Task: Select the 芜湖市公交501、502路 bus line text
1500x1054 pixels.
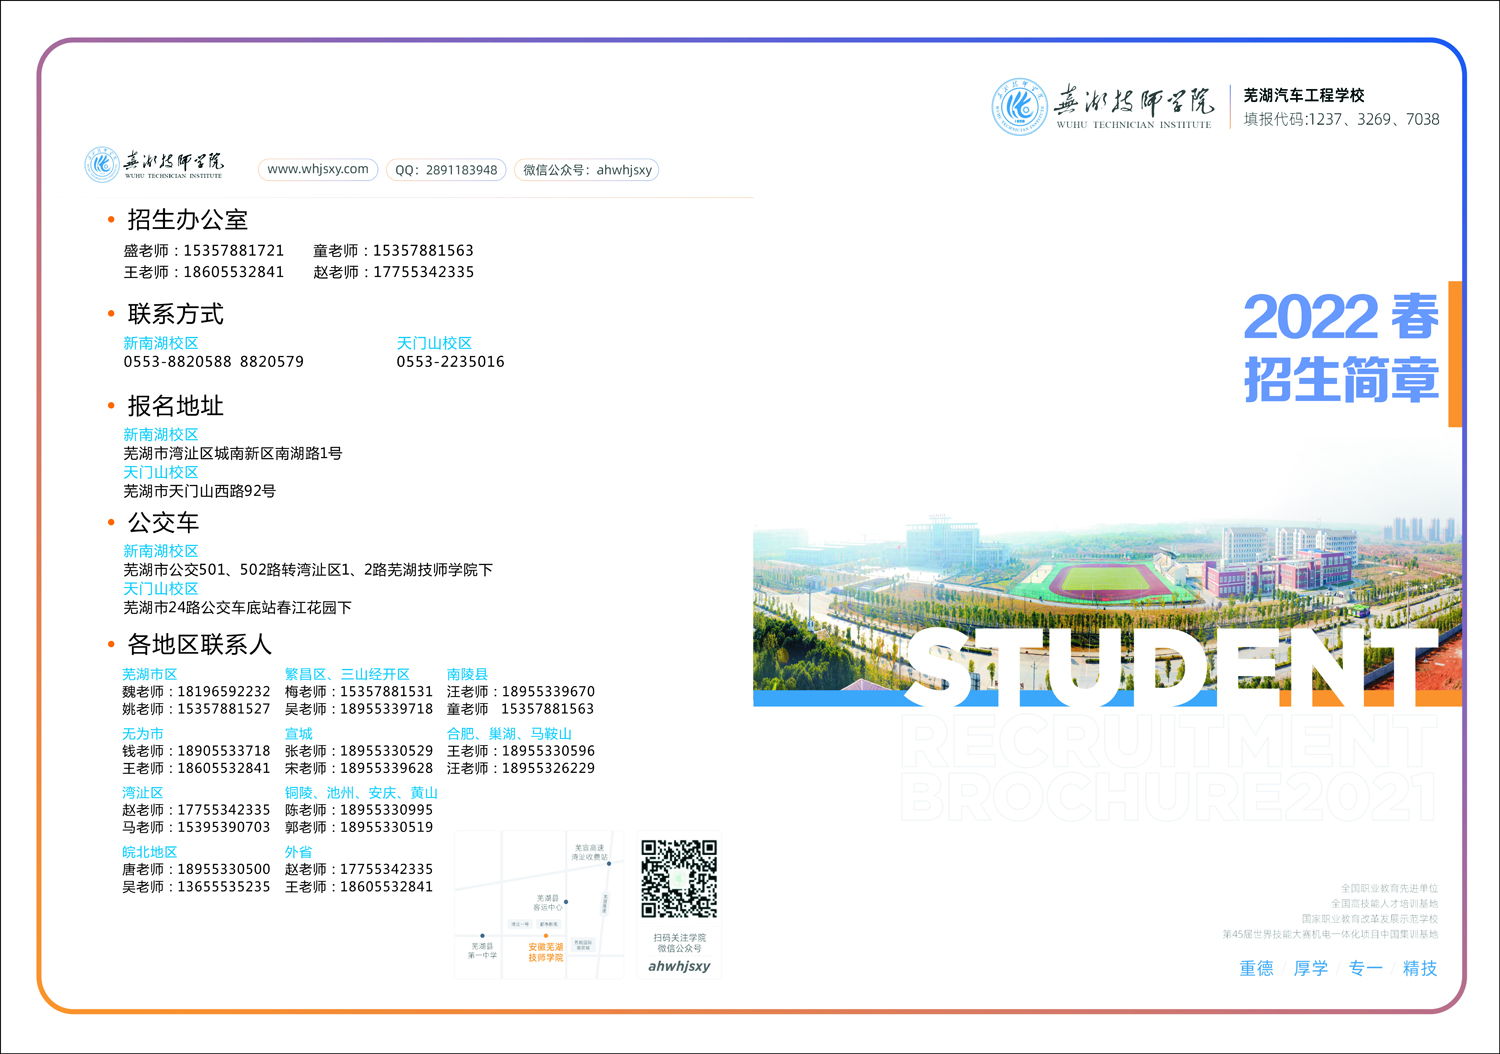Action: [308, 570]
